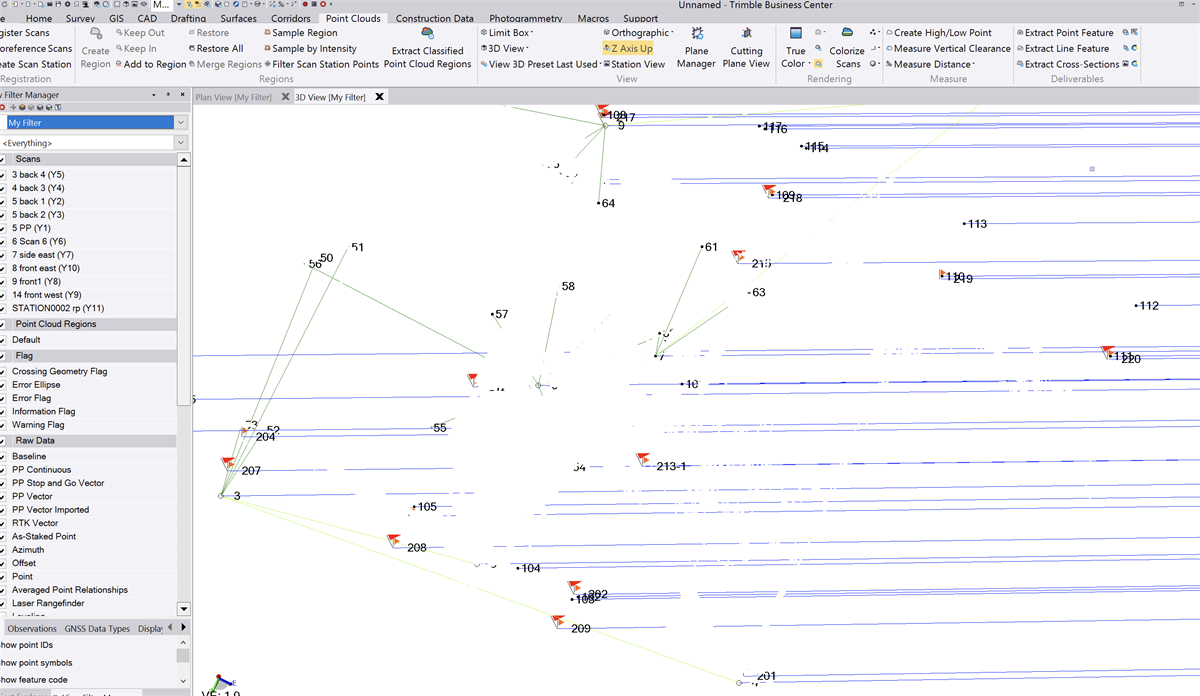Click the filter list scrollbar down arrow

coord(183,608)
